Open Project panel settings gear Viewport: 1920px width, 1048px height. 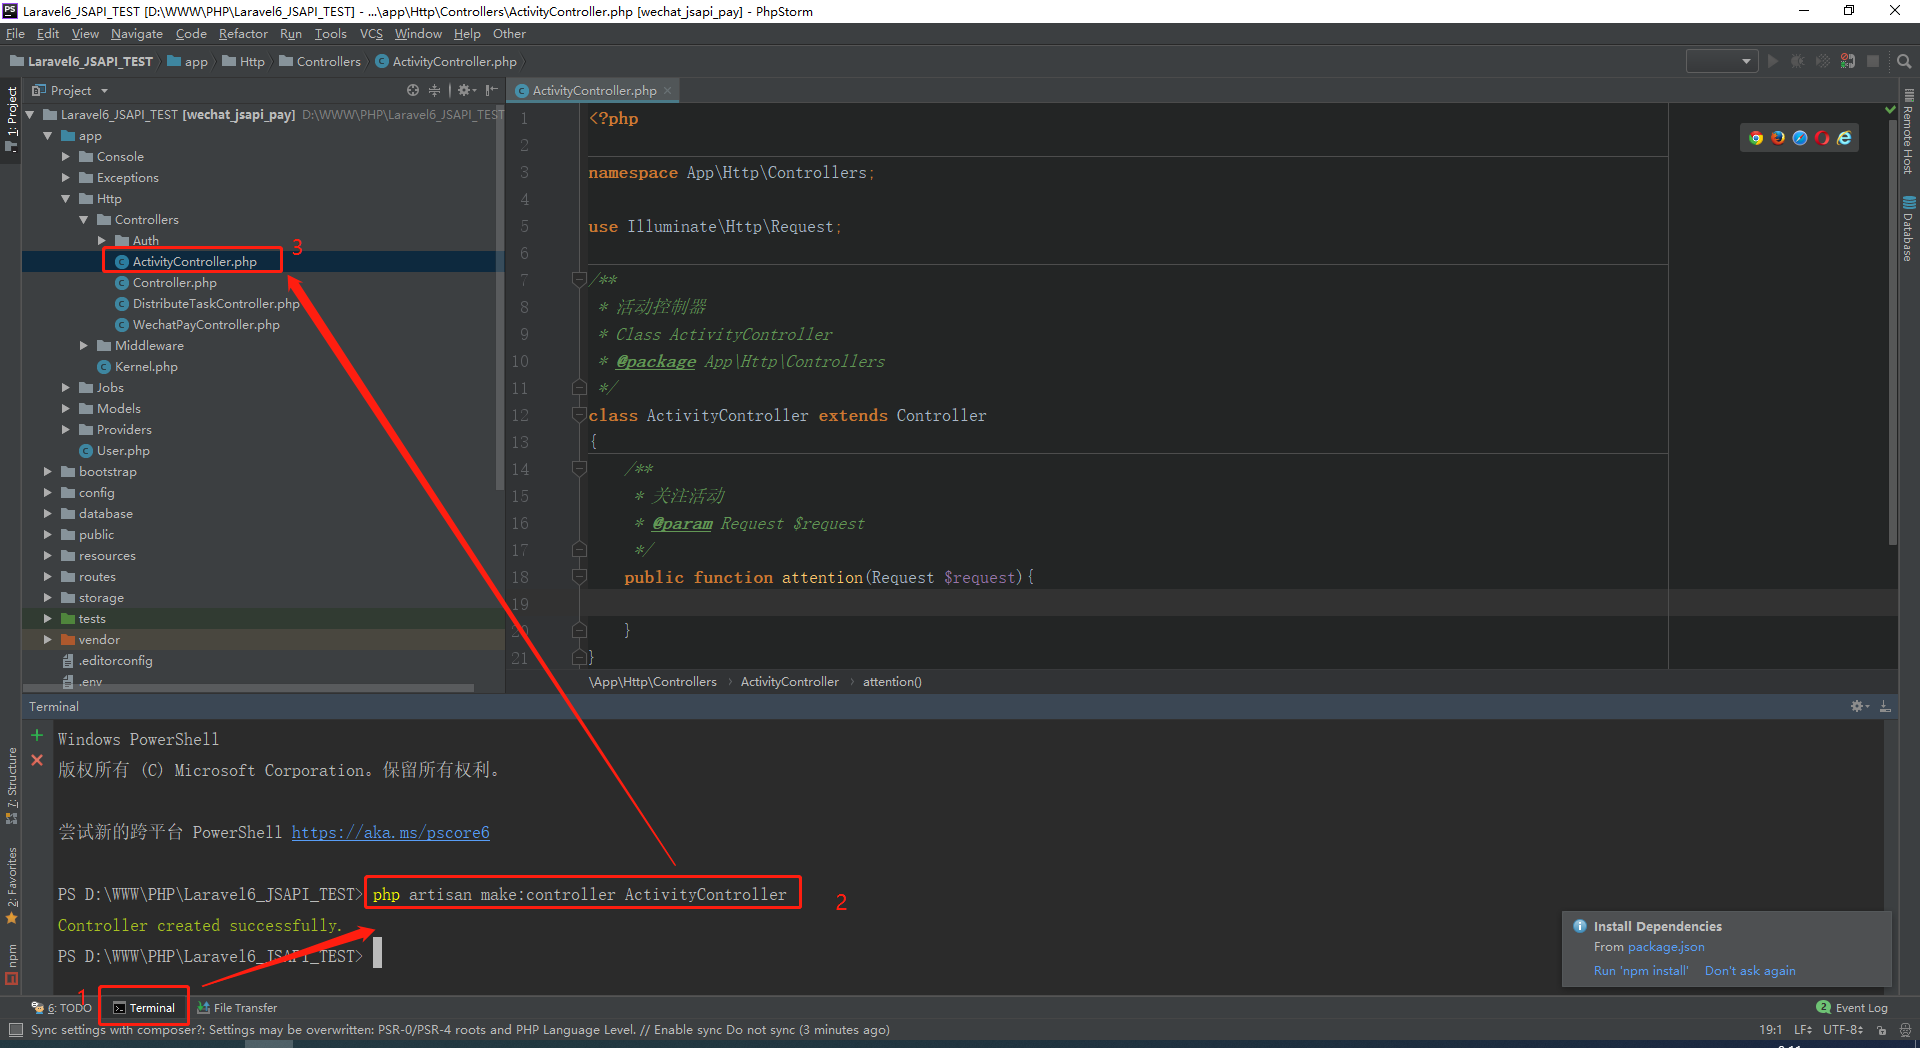tap(465, 90)
